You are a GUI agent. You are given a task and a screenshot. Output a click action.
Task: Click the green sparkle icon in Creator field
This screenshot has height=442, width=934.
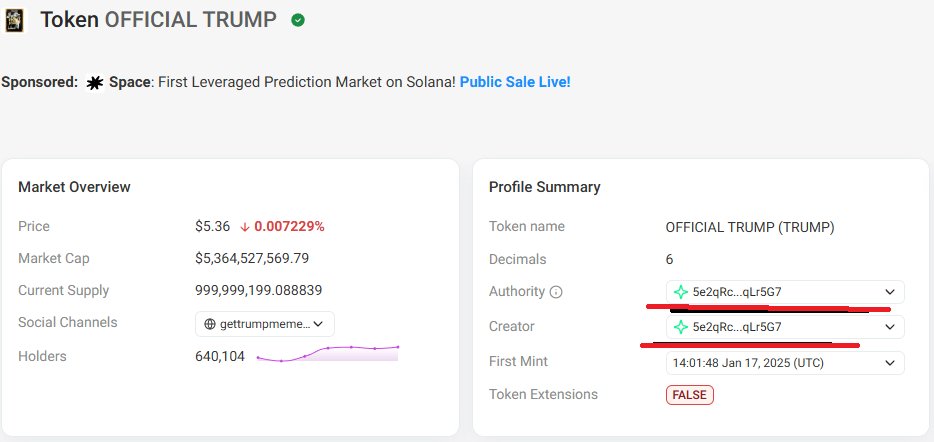(680, 327)
